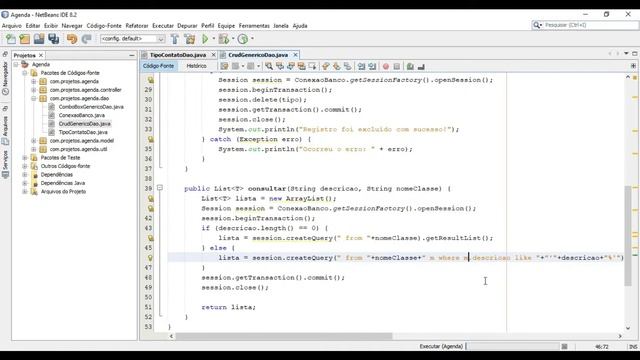Click the New Project toolbar icon
The width and height of the screenshot is (640, 360).
[x=25, y=39]
